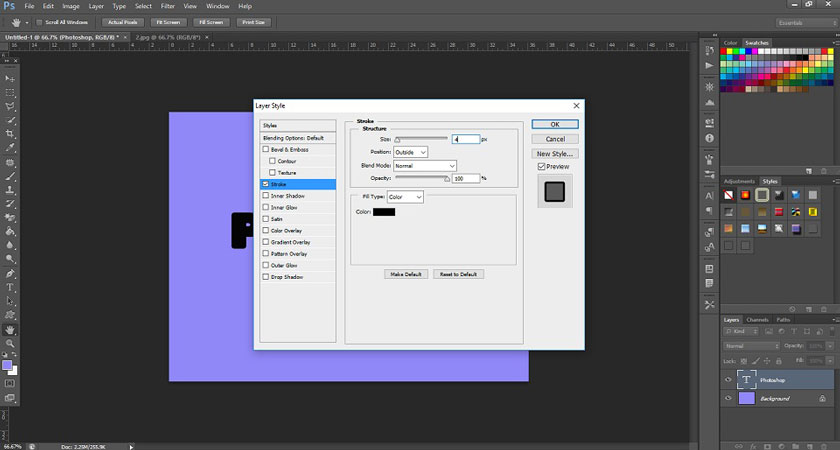Image resolution: width=840 pixels, height=450 pixels.
Task: Select the Pen tool
Action: click(x=10, y=273)
